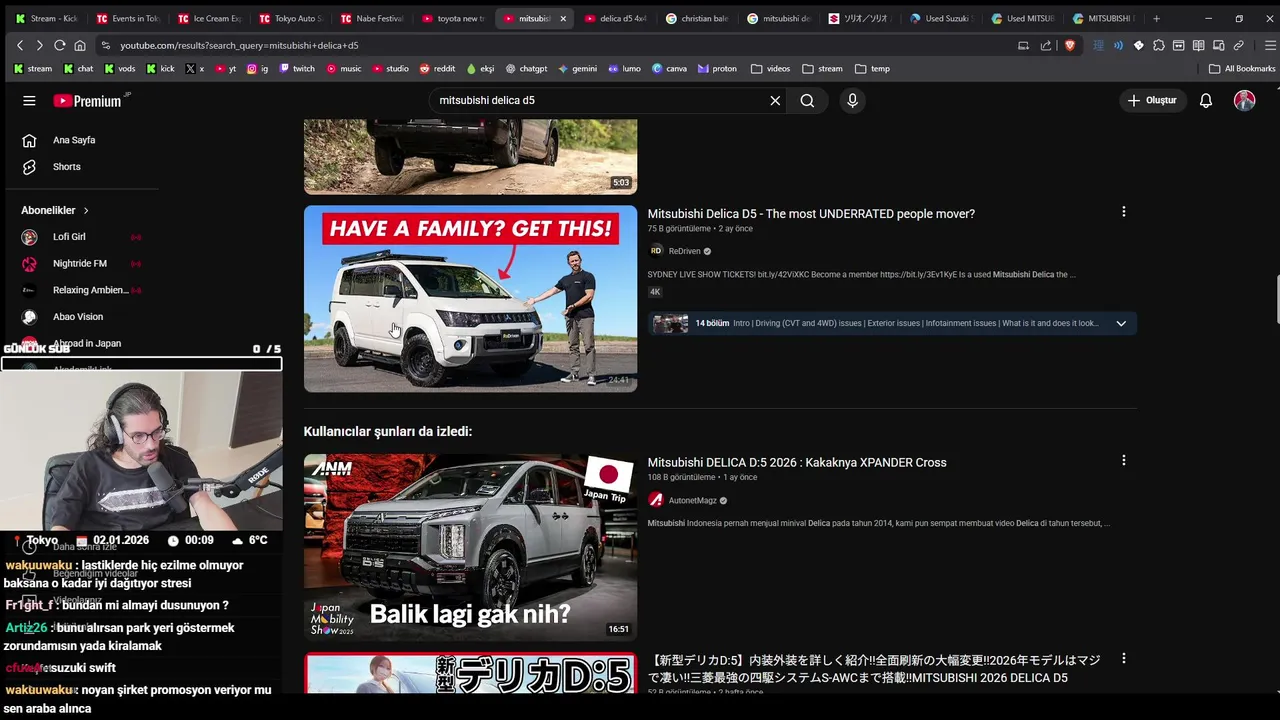Open the chatgpt bookmark

click(526, 69)
